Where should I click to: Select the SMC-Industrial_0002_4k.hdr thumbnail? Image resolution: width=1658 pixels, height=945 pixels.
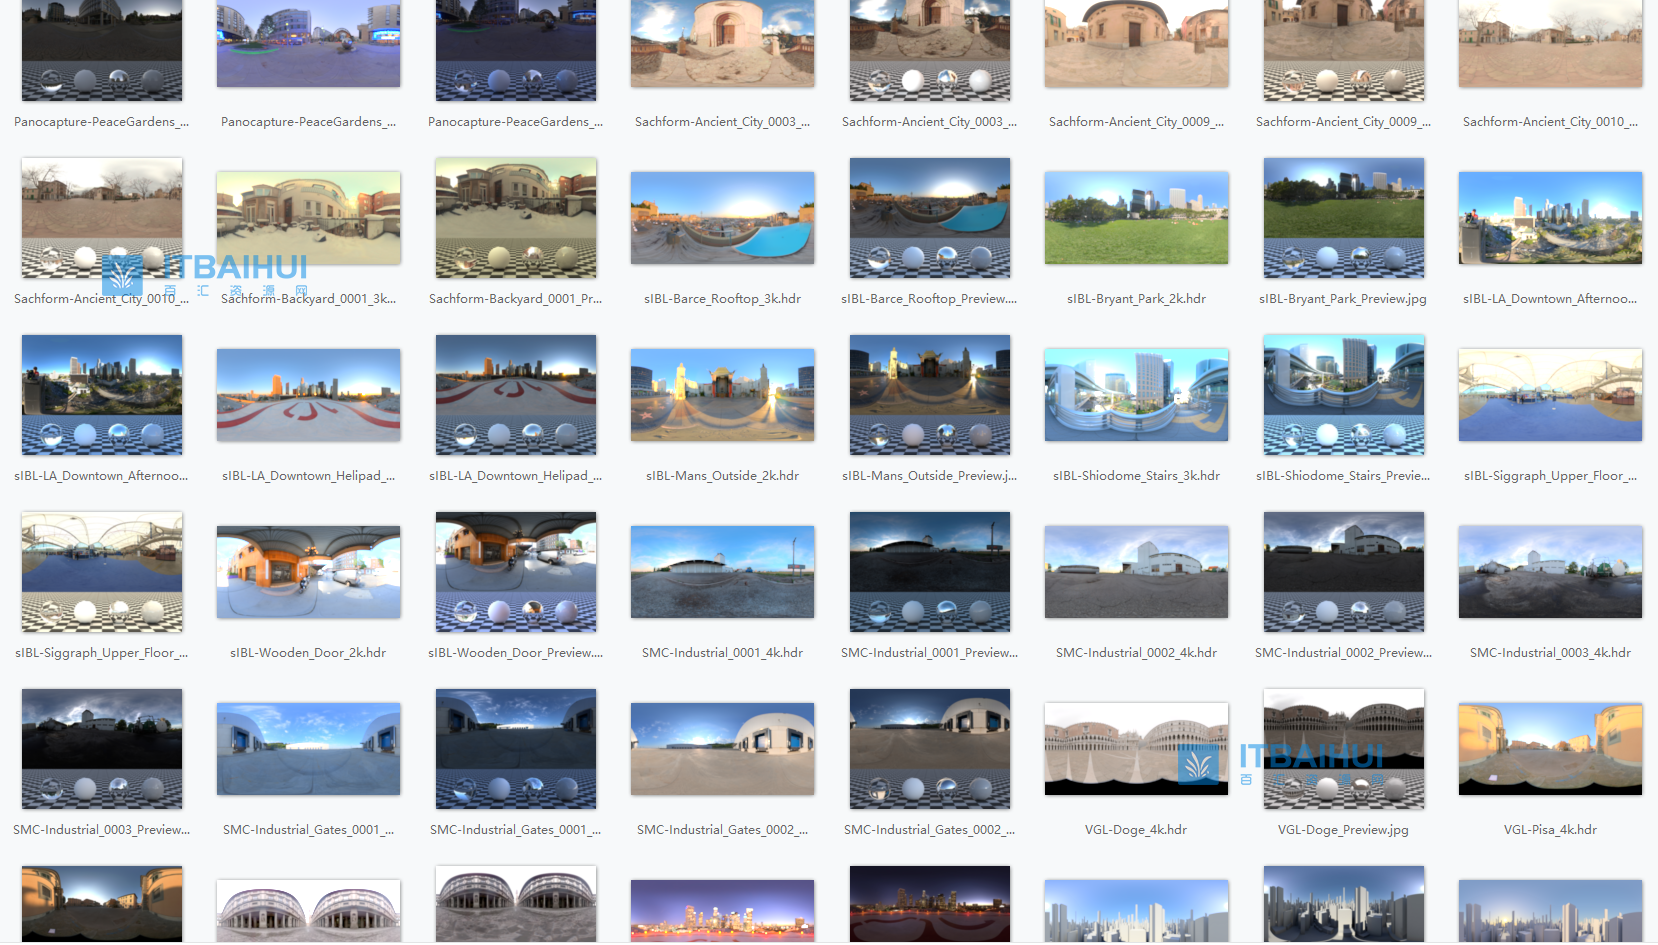pyautogui.click(x=1136, y=572)
